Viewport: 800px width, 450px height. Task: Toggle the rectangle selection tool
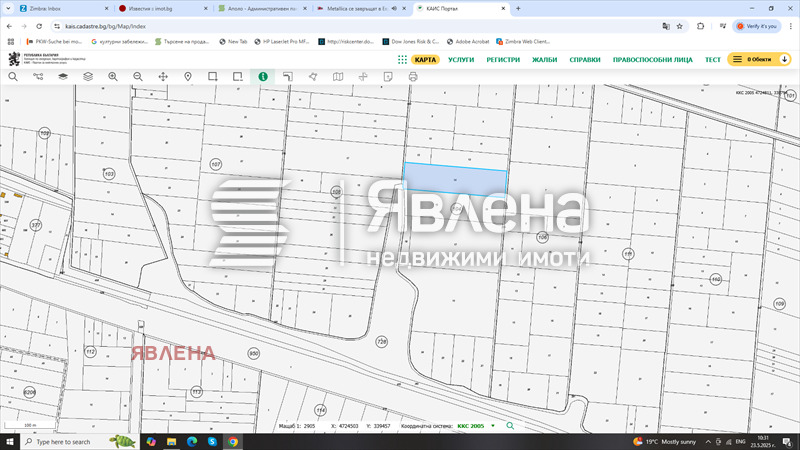click(212, 76)
